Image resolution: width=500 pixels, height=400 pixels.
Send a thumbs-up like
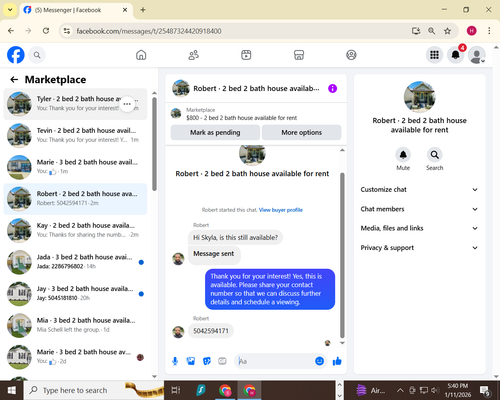pos(337,361)
